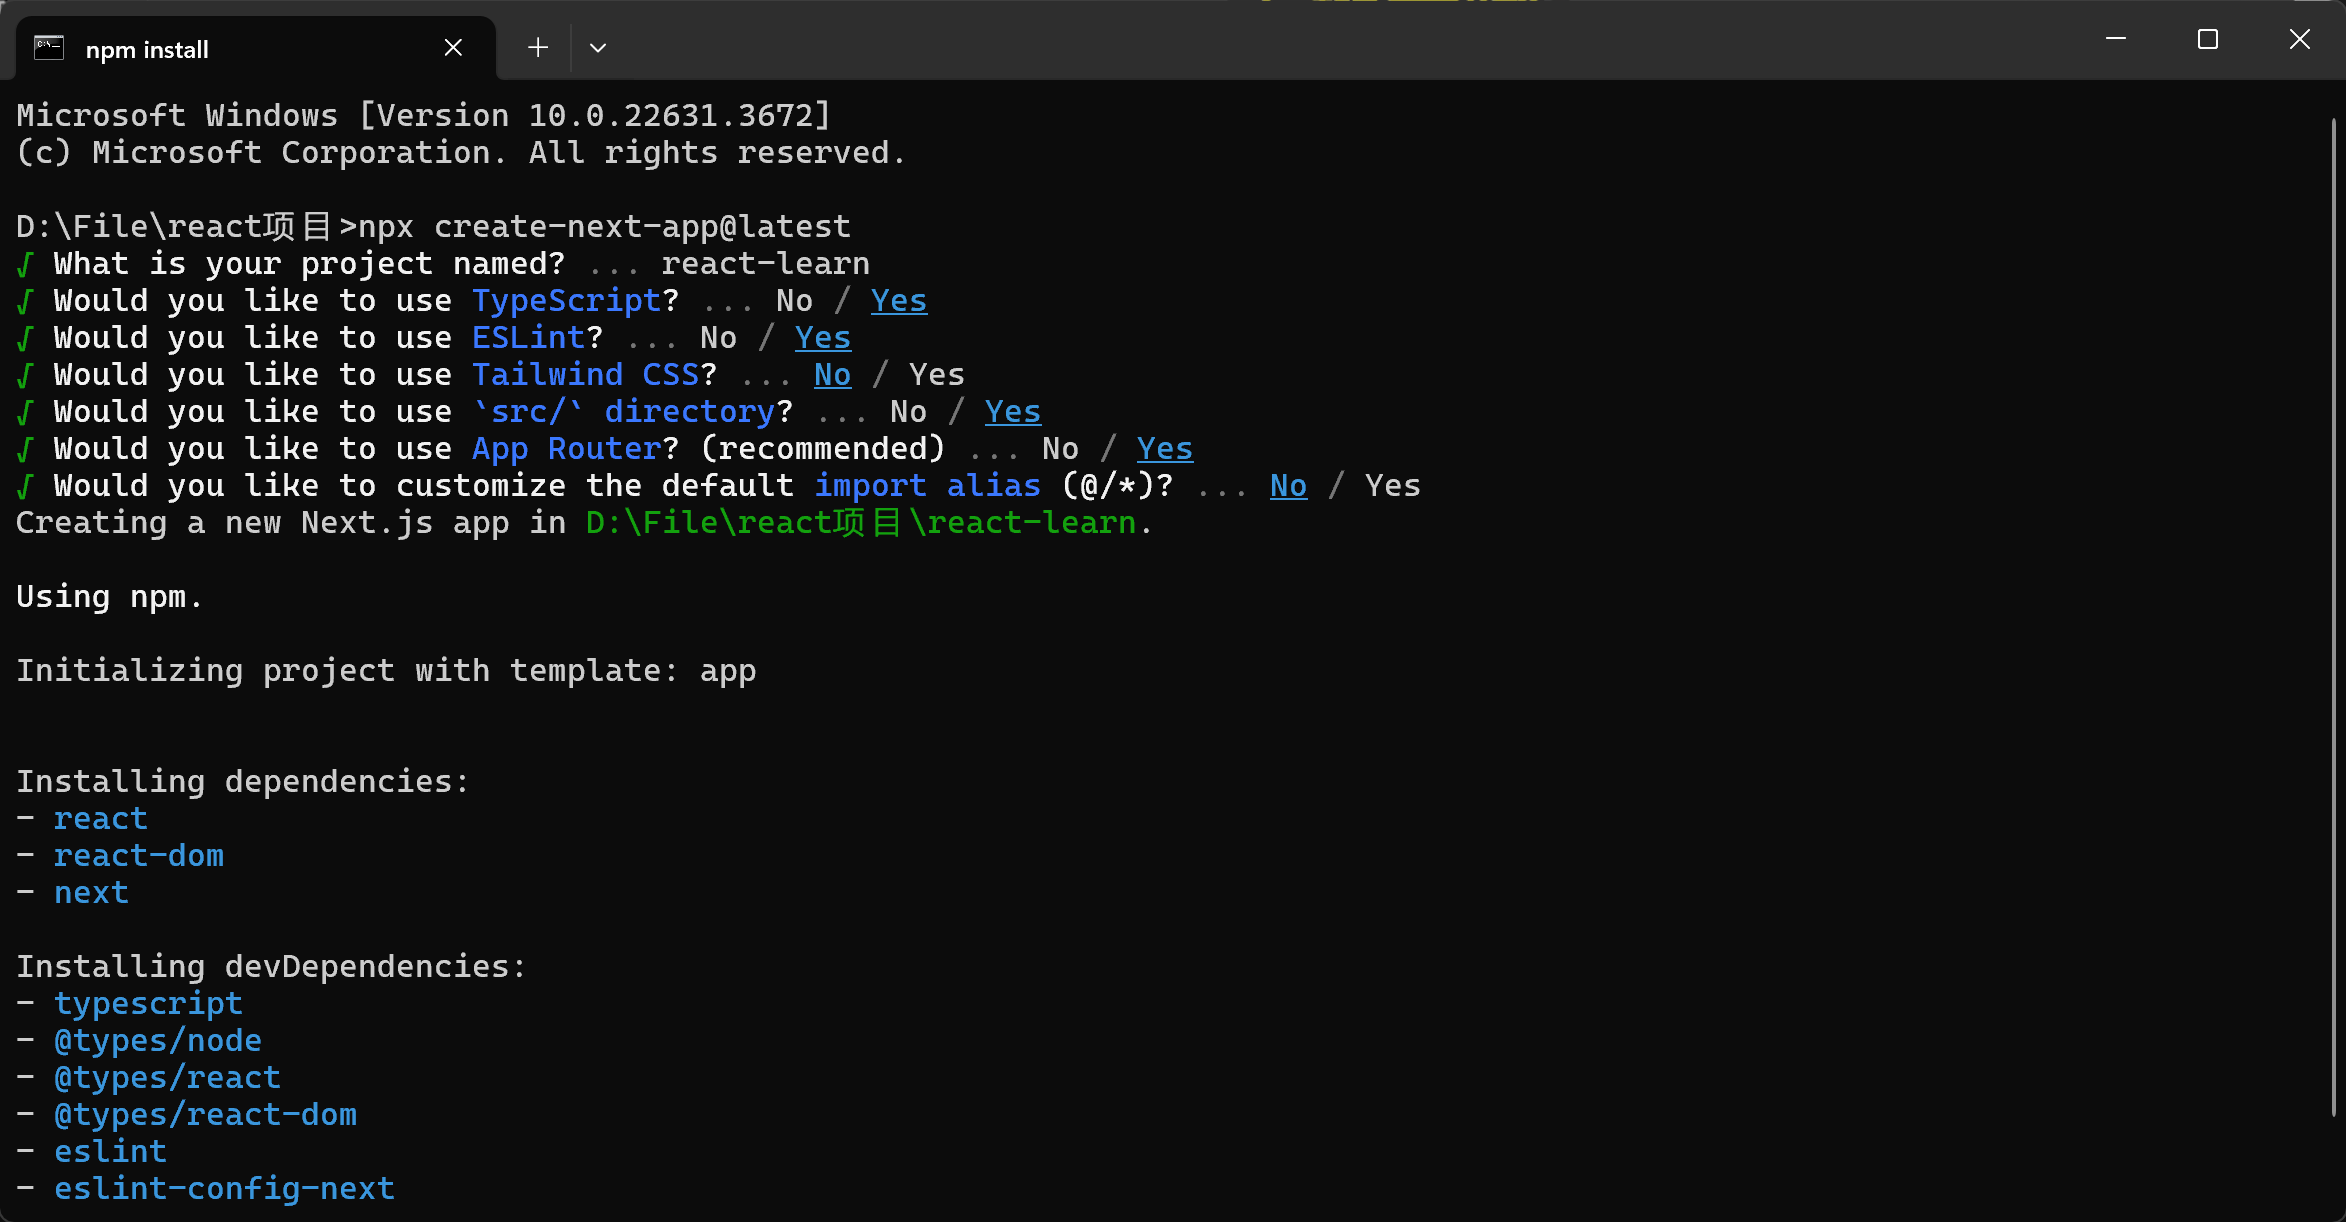
Task: Click the terminal icon on the tab
Action: [x=49, y=48]
